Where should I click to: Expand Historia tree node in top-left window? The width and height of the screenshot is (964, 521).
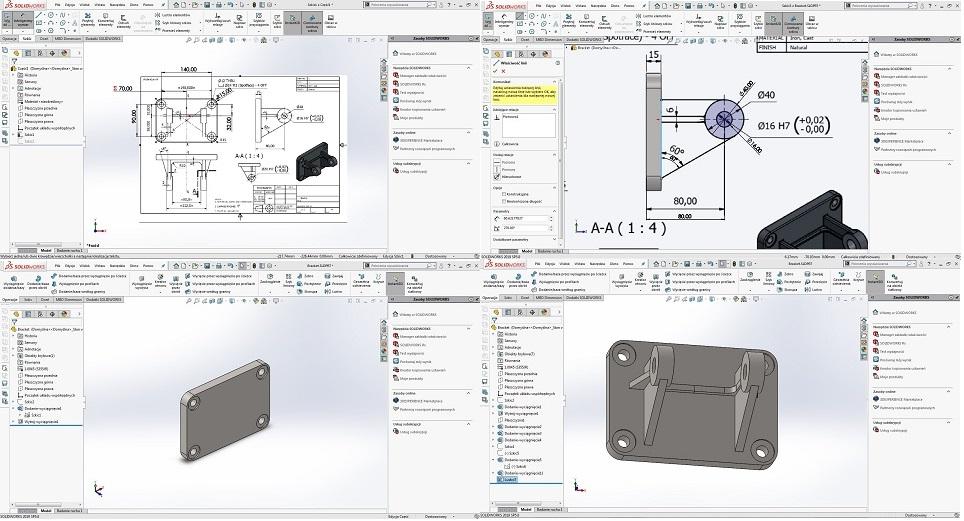pos(14,75)
